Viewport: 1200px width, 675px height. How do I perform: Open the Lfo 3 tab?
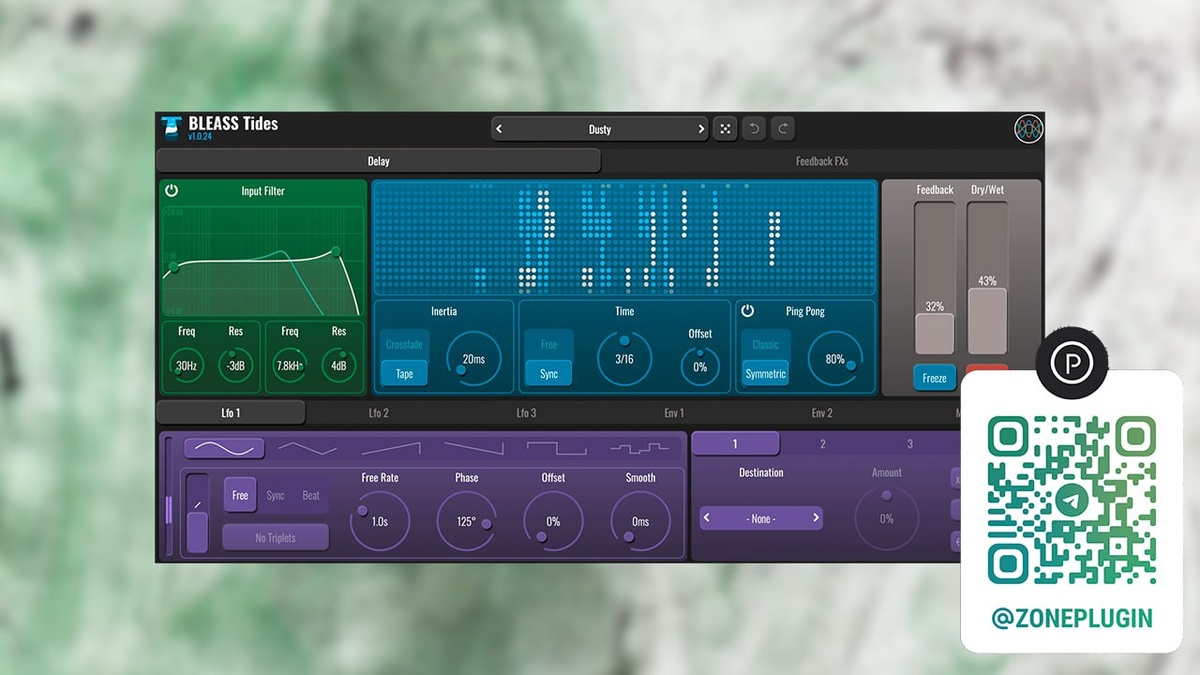[x=526, y=412]
